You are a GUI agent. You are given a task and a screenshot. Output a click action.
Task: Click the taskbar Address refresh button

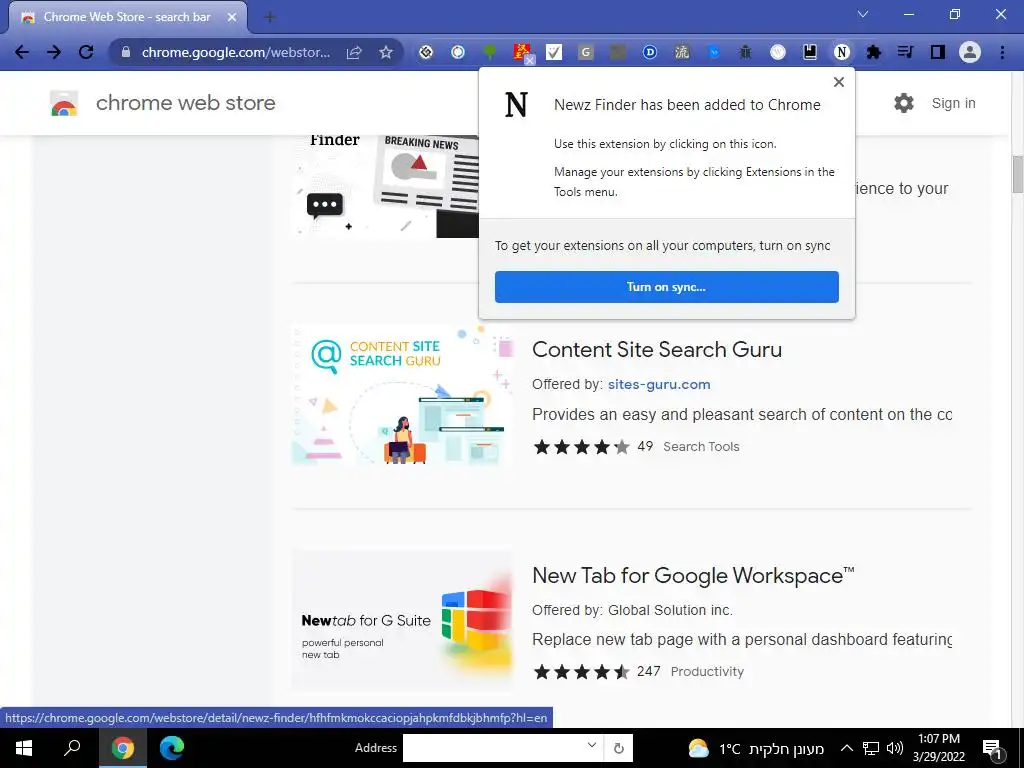click(x=618, y=748)
